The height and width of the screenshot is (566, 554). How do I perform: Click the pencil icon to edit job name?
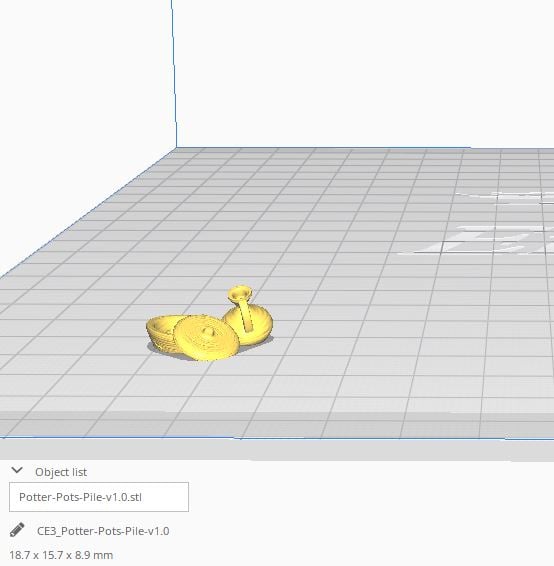point(17,530)
